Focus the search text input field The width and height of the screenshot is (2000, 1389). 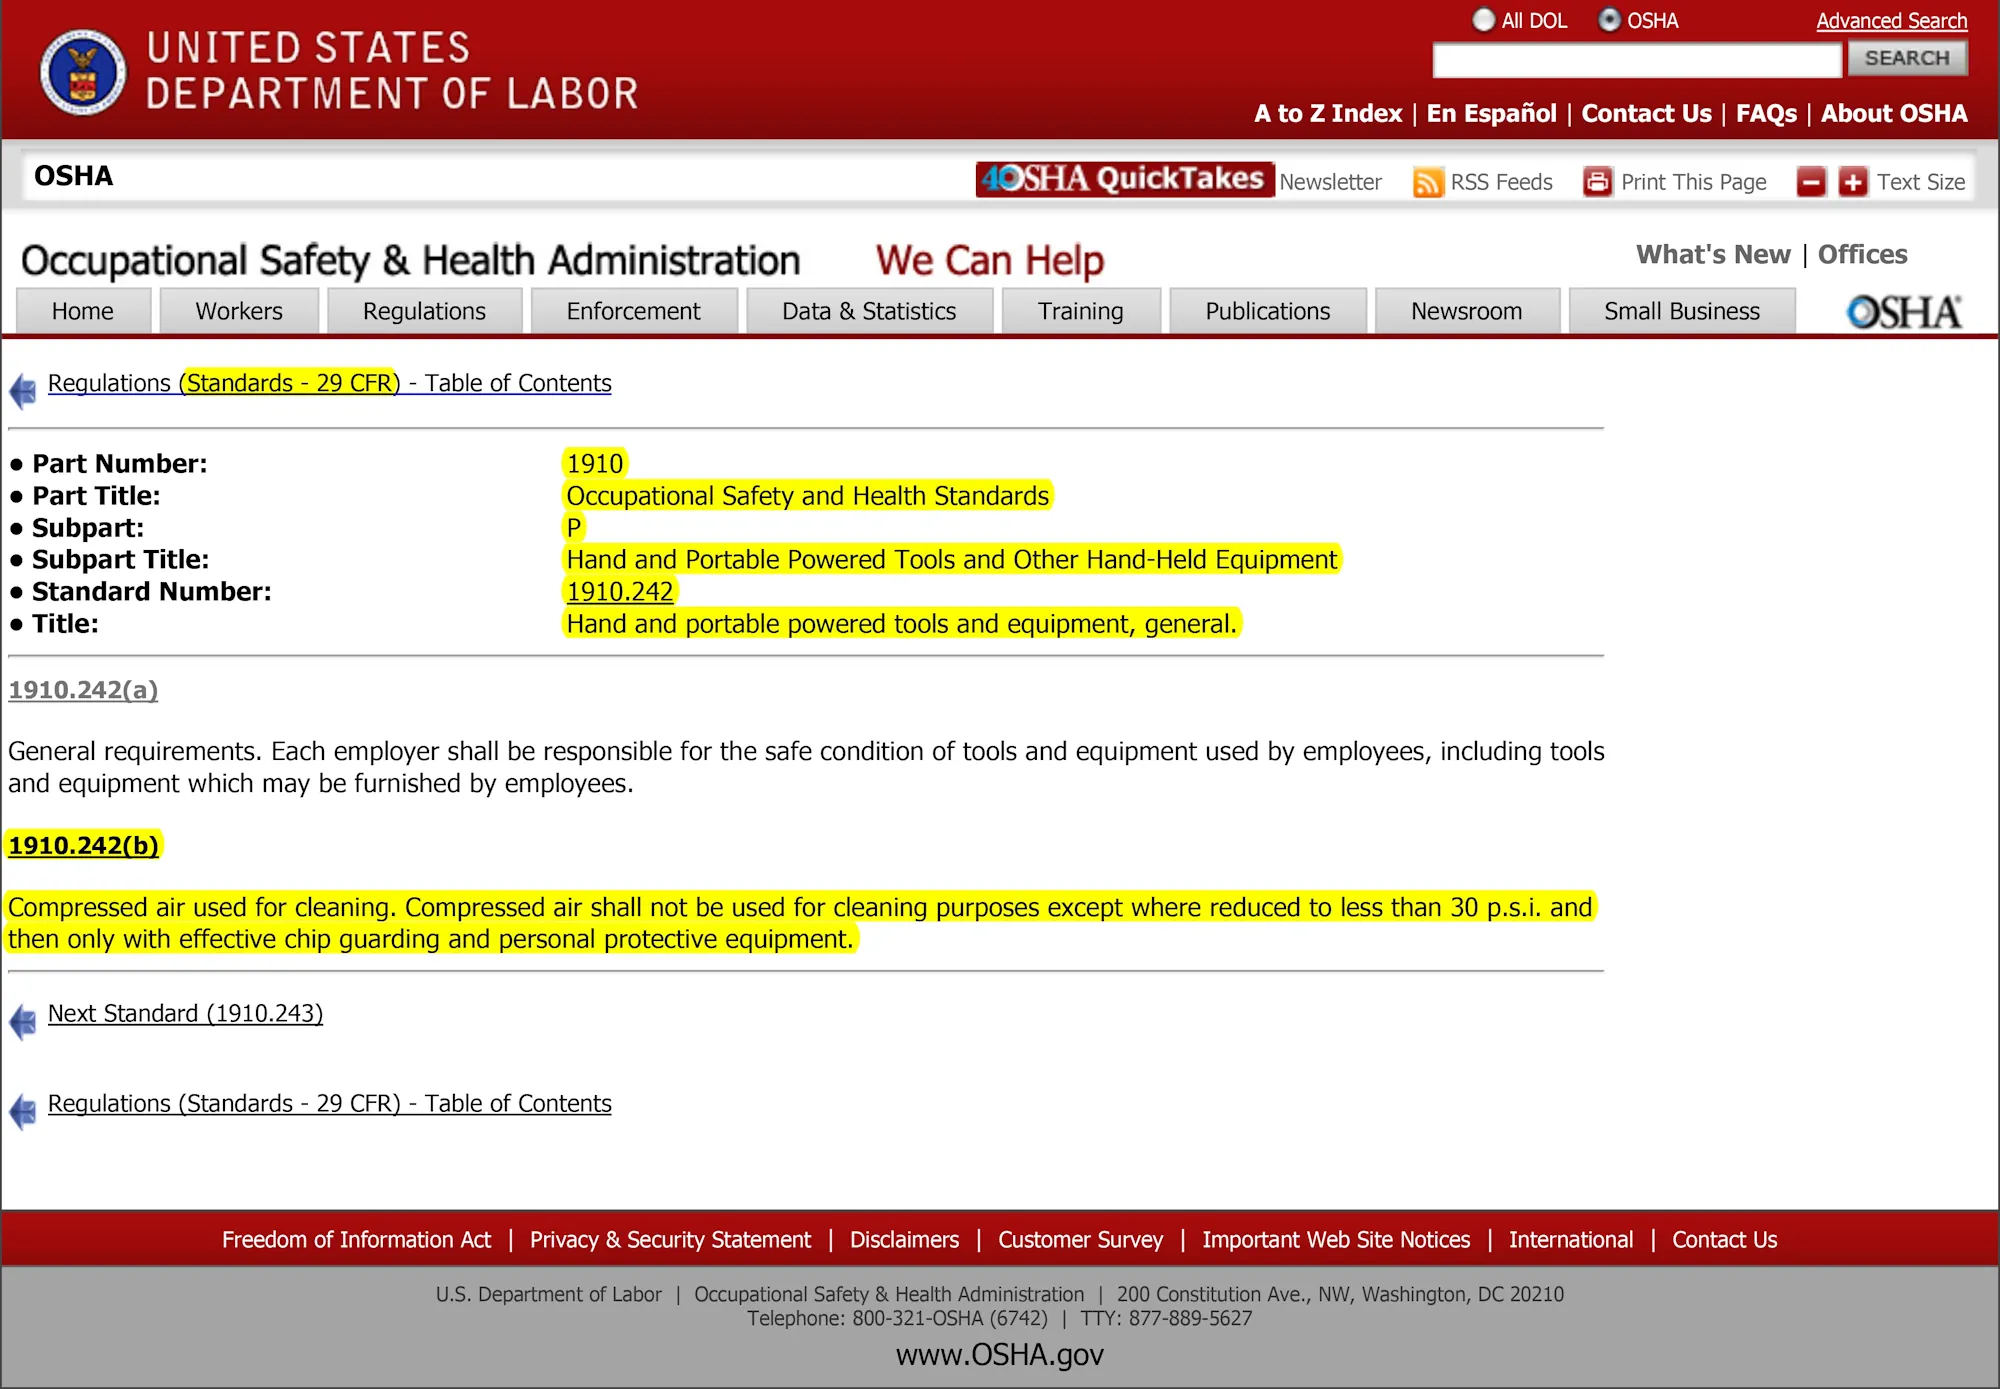coord(1636,60)
